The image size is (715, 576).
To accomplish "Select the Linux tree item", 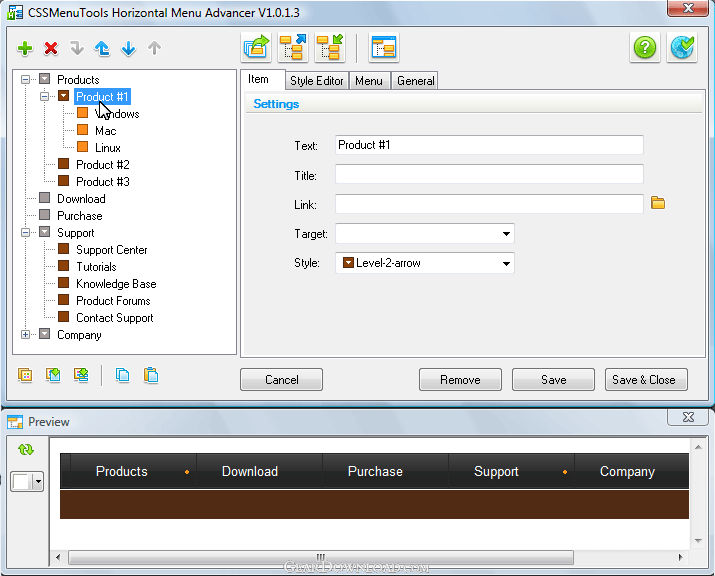I will click(x=108, y=148).
